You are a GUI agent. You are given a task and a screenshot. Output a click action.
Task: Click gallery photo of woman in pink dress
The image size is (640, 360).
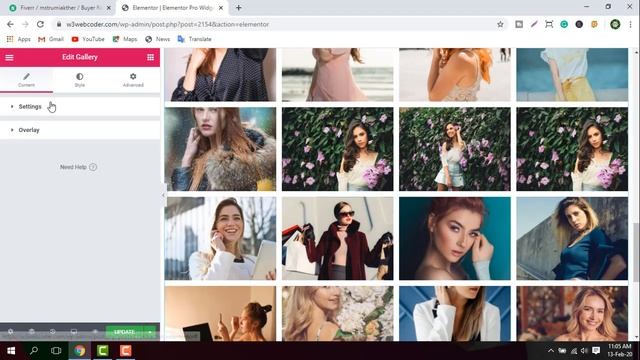pyautogui.click(x=338, y=75)
